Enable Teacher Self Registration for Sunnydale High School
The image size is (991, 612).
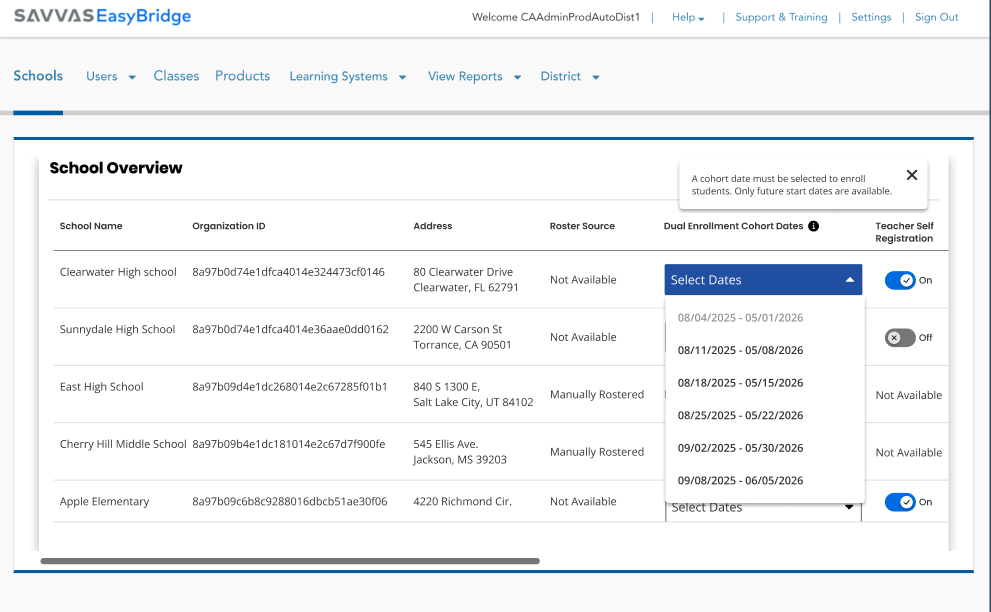point(900,338)
